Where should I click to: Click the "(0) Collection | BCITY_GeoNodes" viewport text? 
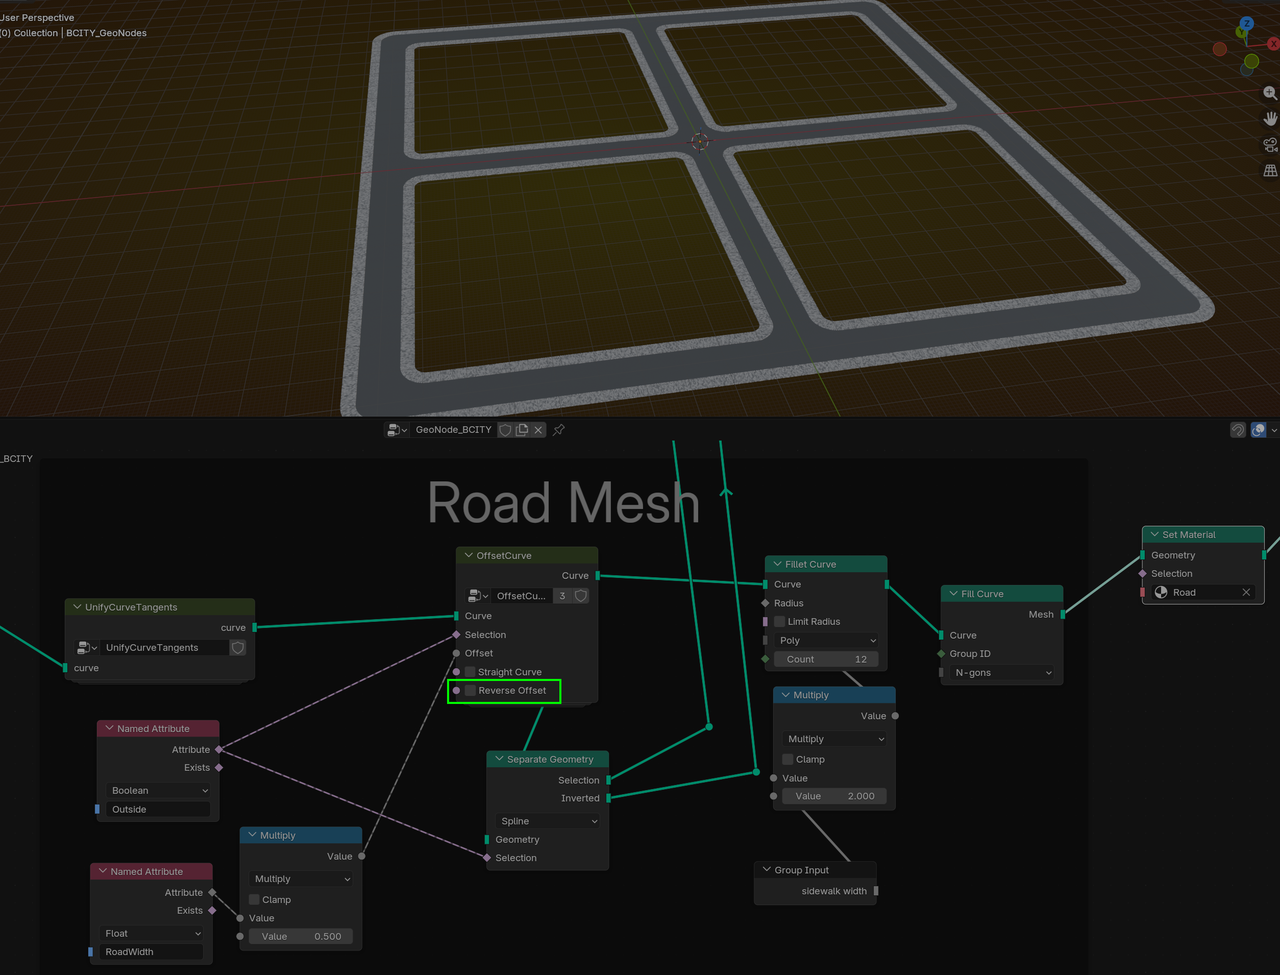74,33
